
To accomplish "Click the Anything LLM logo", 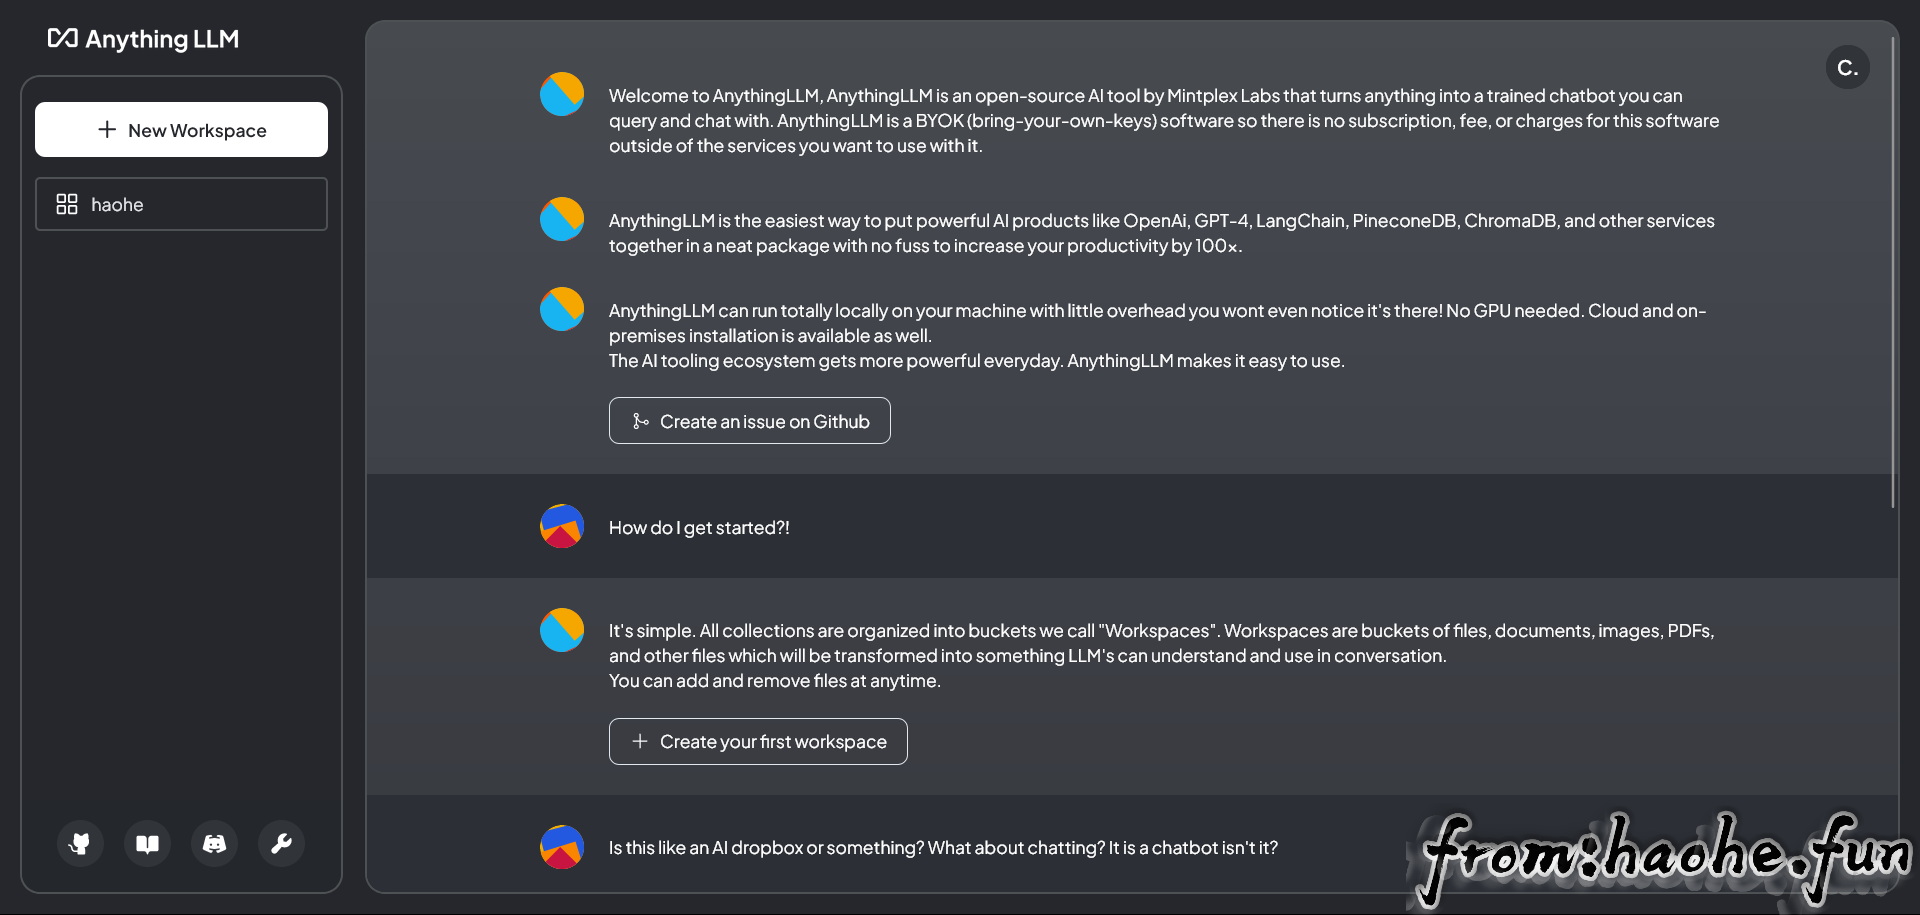I will coord(143,39).
